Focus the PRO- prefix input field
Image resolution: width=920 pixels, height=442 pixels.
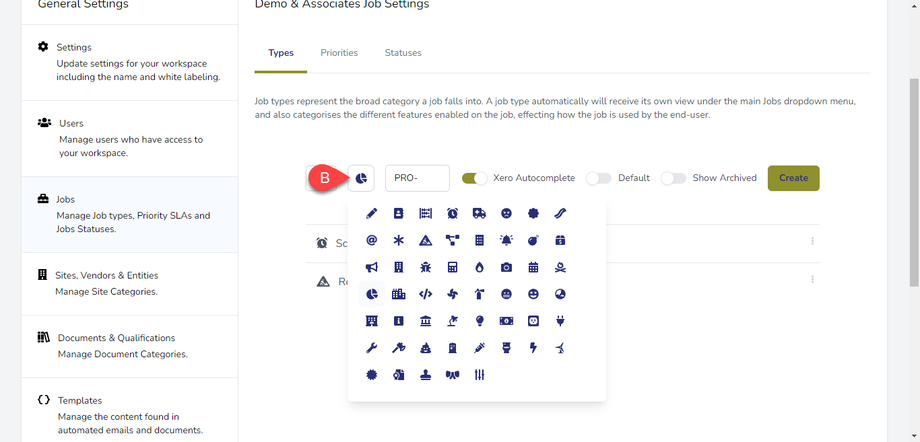[x=417, y=178]
